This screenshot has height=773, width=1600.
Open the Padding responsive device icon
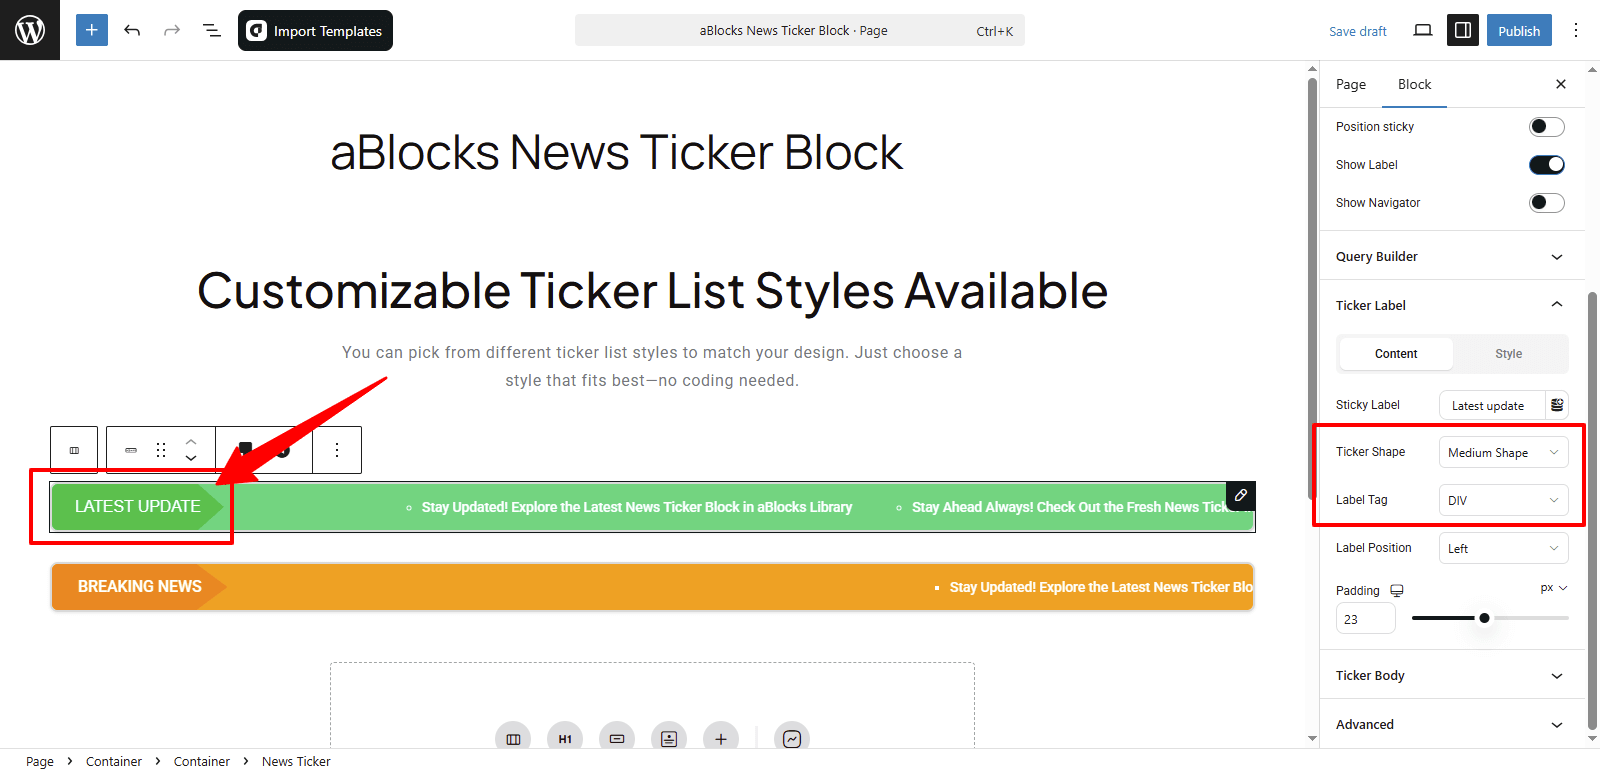(1397, 591)
